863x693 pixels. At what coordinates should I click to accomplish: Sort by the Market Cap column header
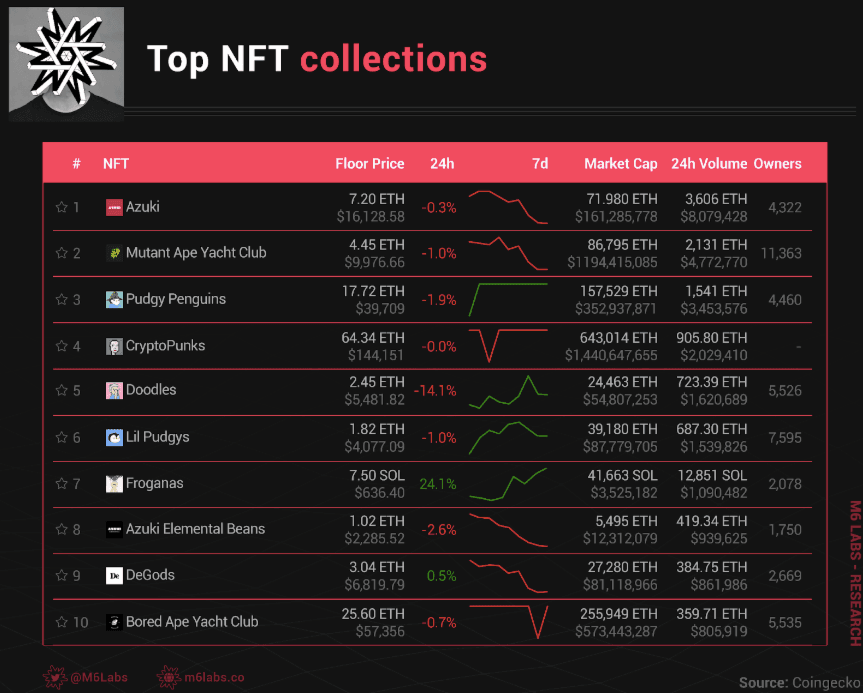[x=620, y=164]
